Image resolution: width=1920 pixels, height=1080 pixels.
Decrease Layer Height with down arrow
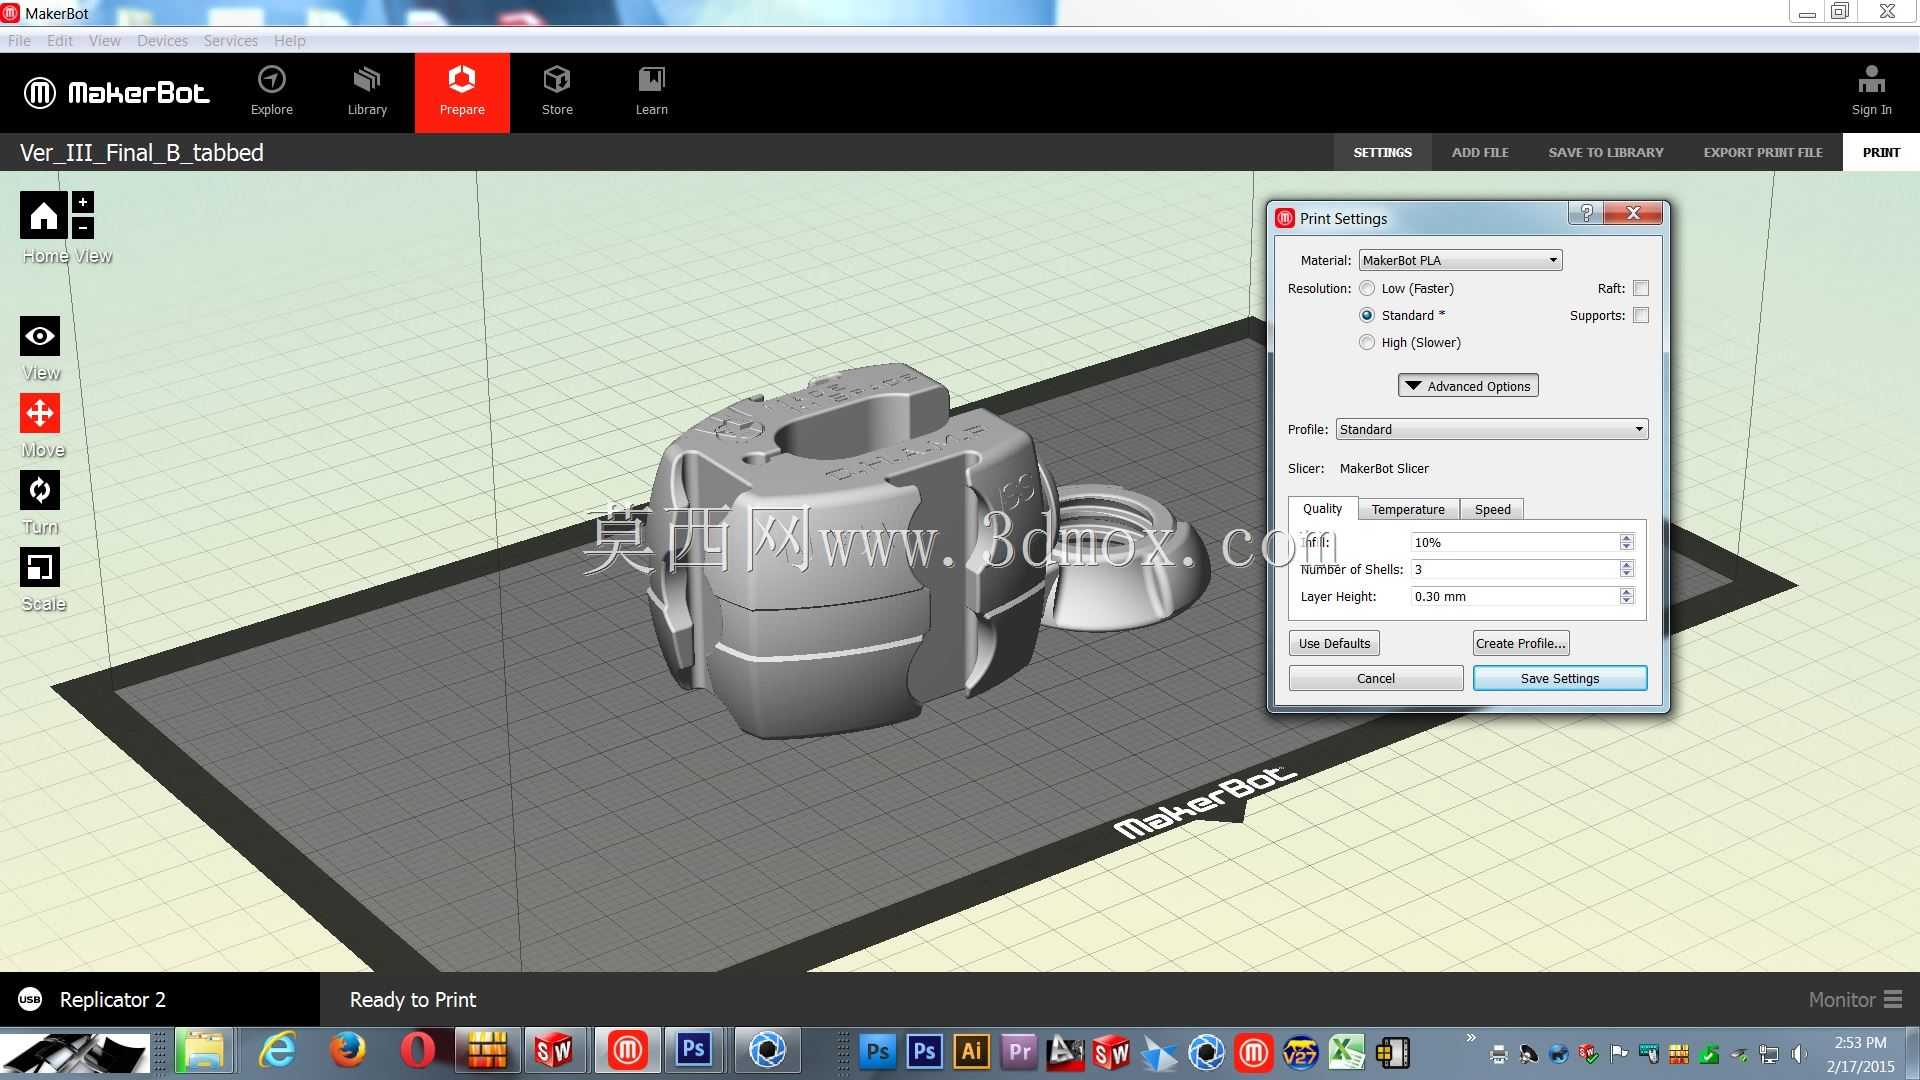tap(1627, 601)
